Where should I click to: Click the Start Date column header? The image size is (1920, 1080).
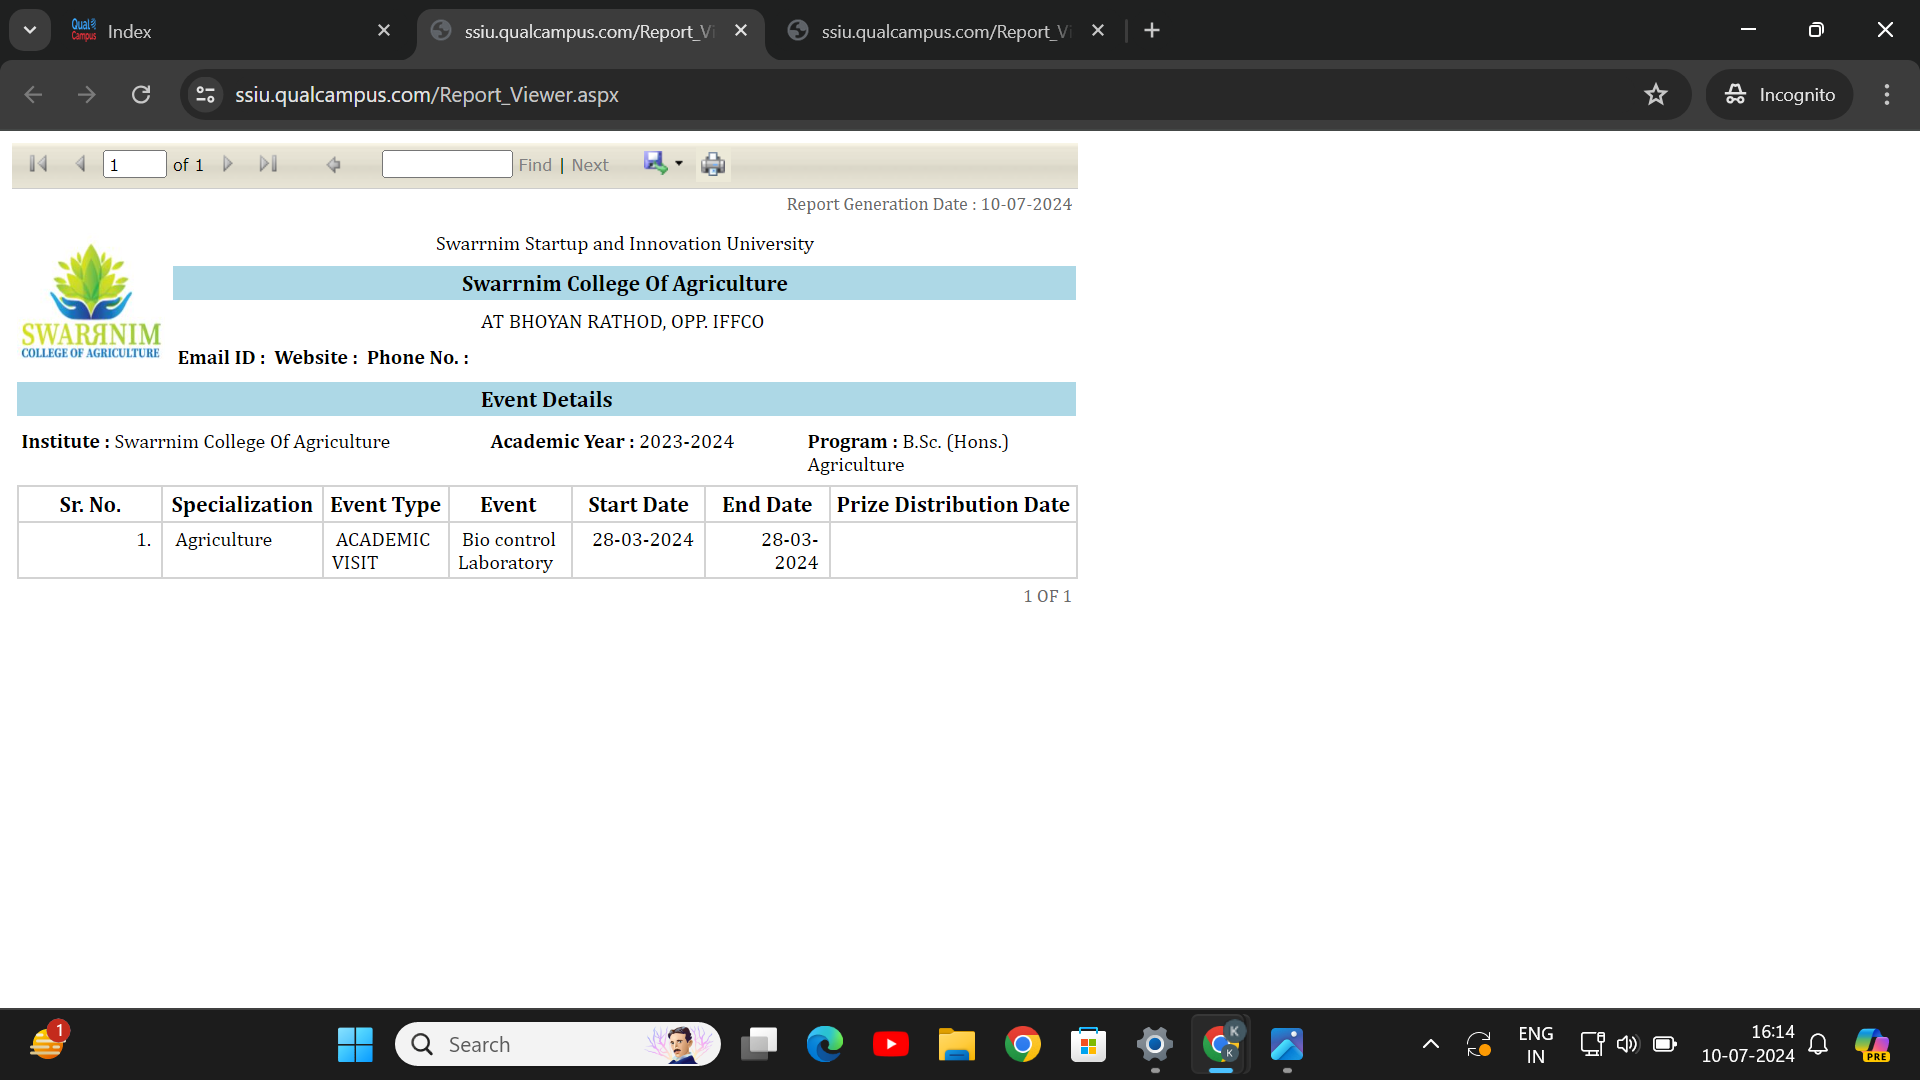click(638, 505)
